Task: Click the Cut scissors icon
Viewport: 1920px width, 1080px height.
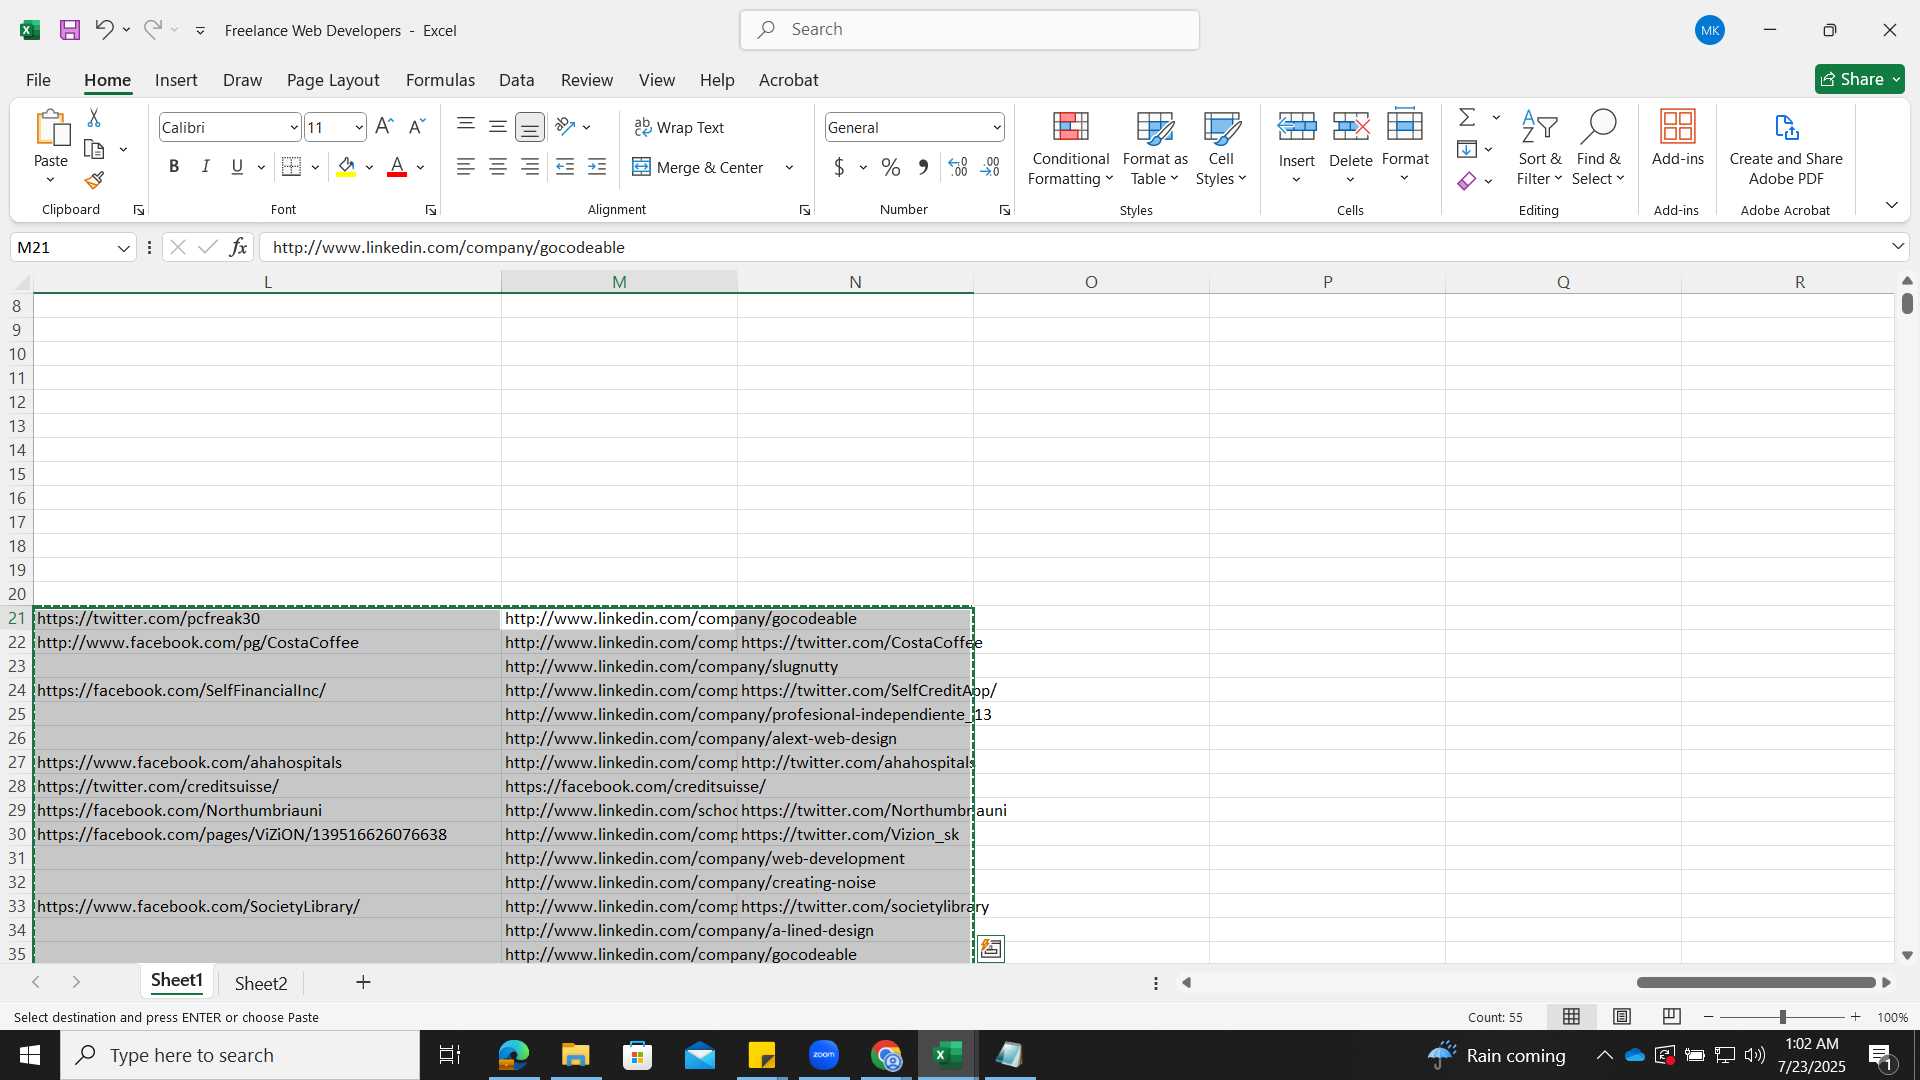Action: (94, 118)
